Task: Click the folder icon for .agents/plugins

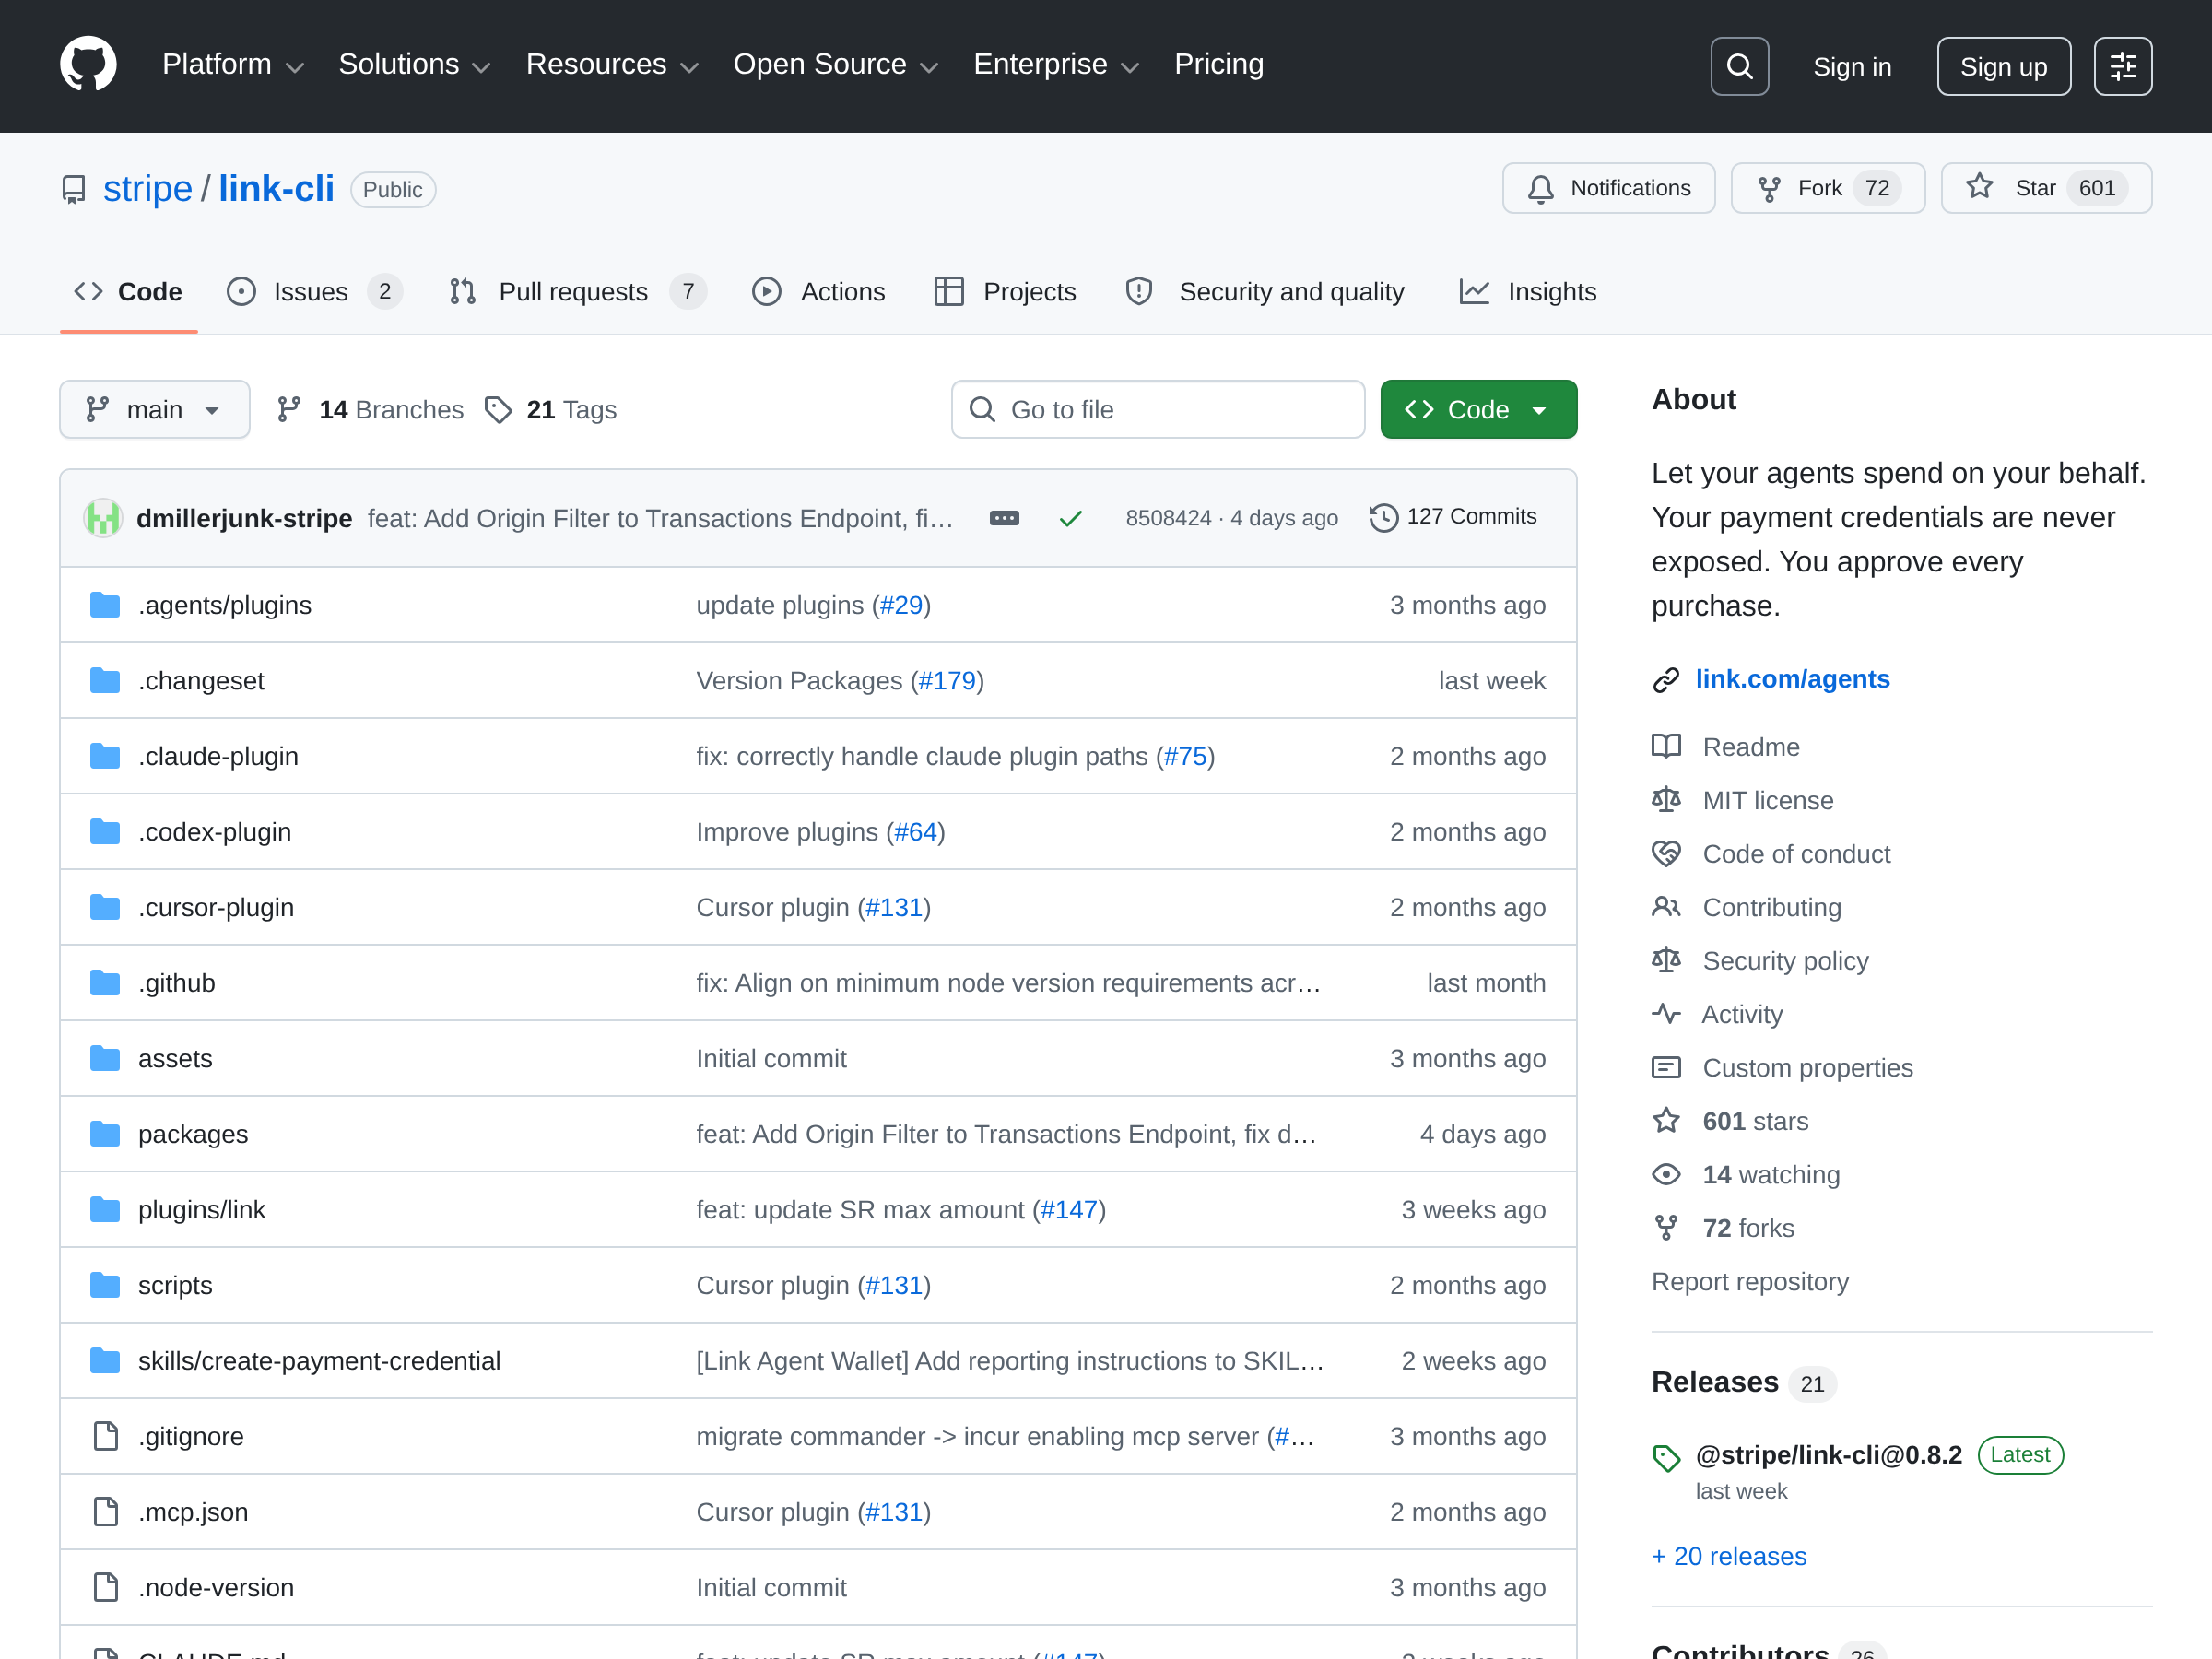Action: 105,605
